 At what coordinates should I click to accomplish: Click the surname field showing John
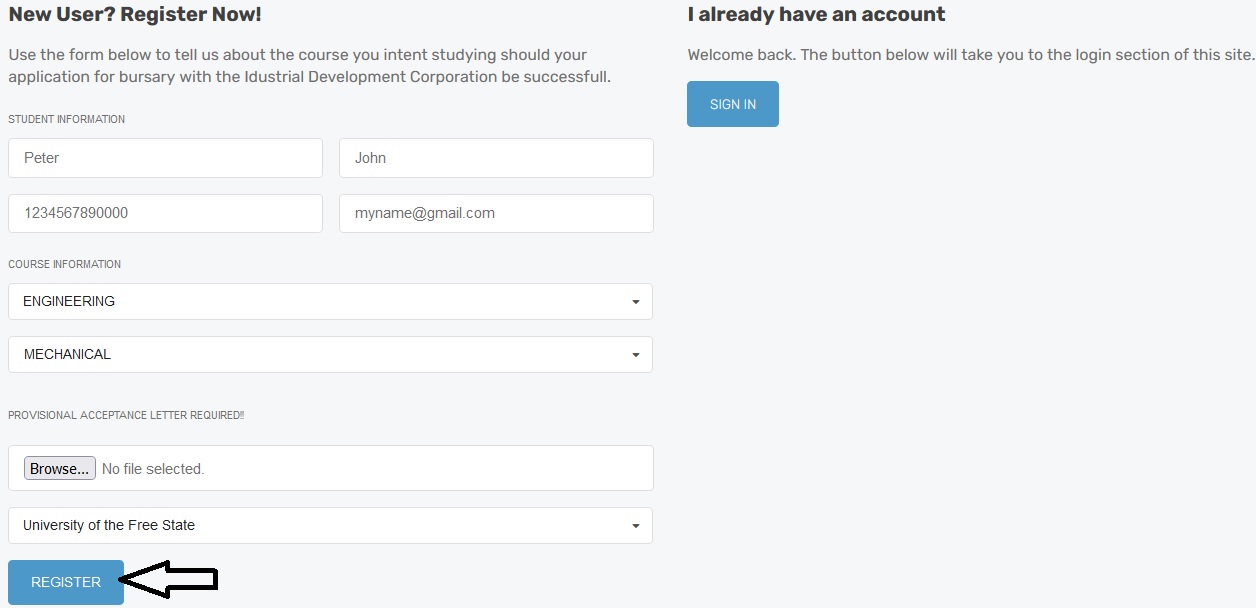coord(496,158)
